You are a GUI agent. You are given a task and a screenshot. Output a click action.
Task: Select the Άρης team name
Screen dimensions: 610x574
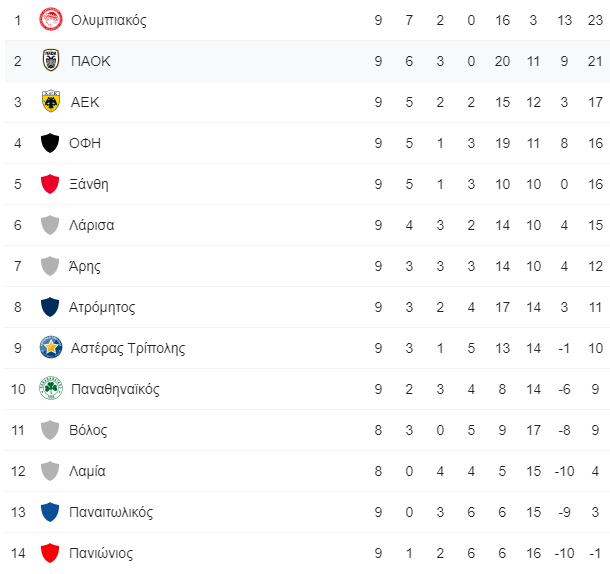coord(84,266)
